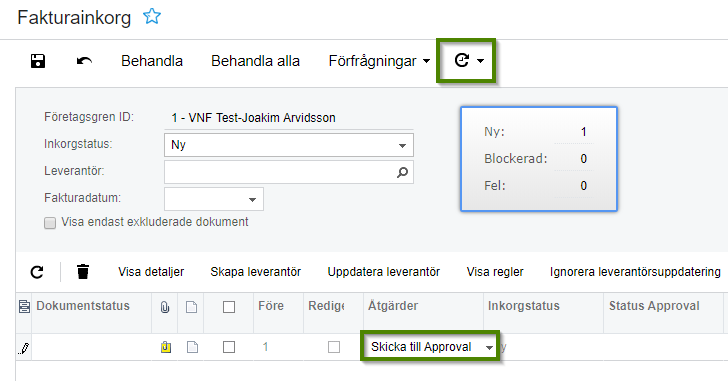Image resolution: width=728 pixels, height=381 pixels.
Task: Click the Behandla alla button
Action: (x=255, y=61)
